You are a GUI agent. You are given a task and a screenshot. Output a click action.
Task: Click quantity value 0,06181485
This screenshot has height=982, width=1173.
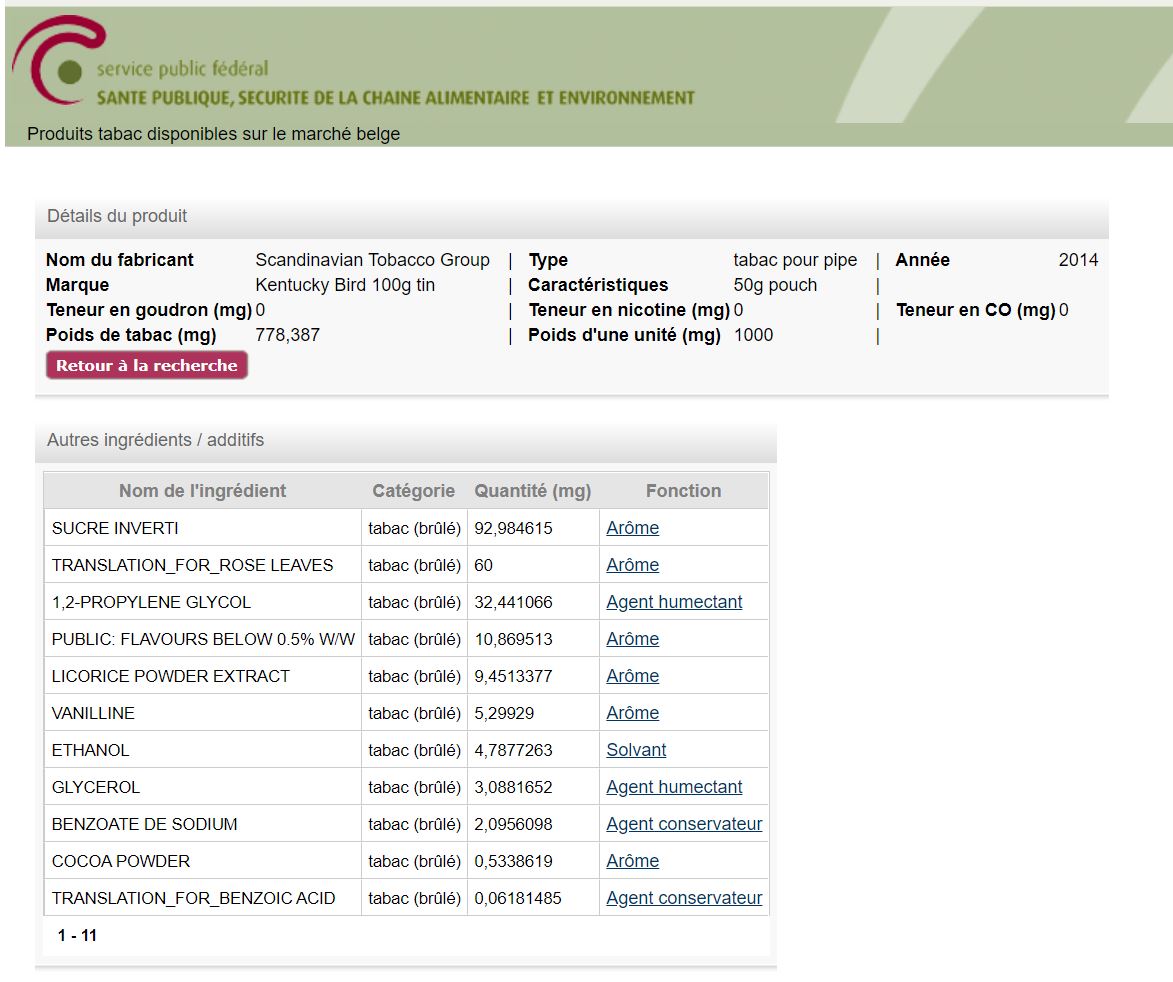click(518, 898)
